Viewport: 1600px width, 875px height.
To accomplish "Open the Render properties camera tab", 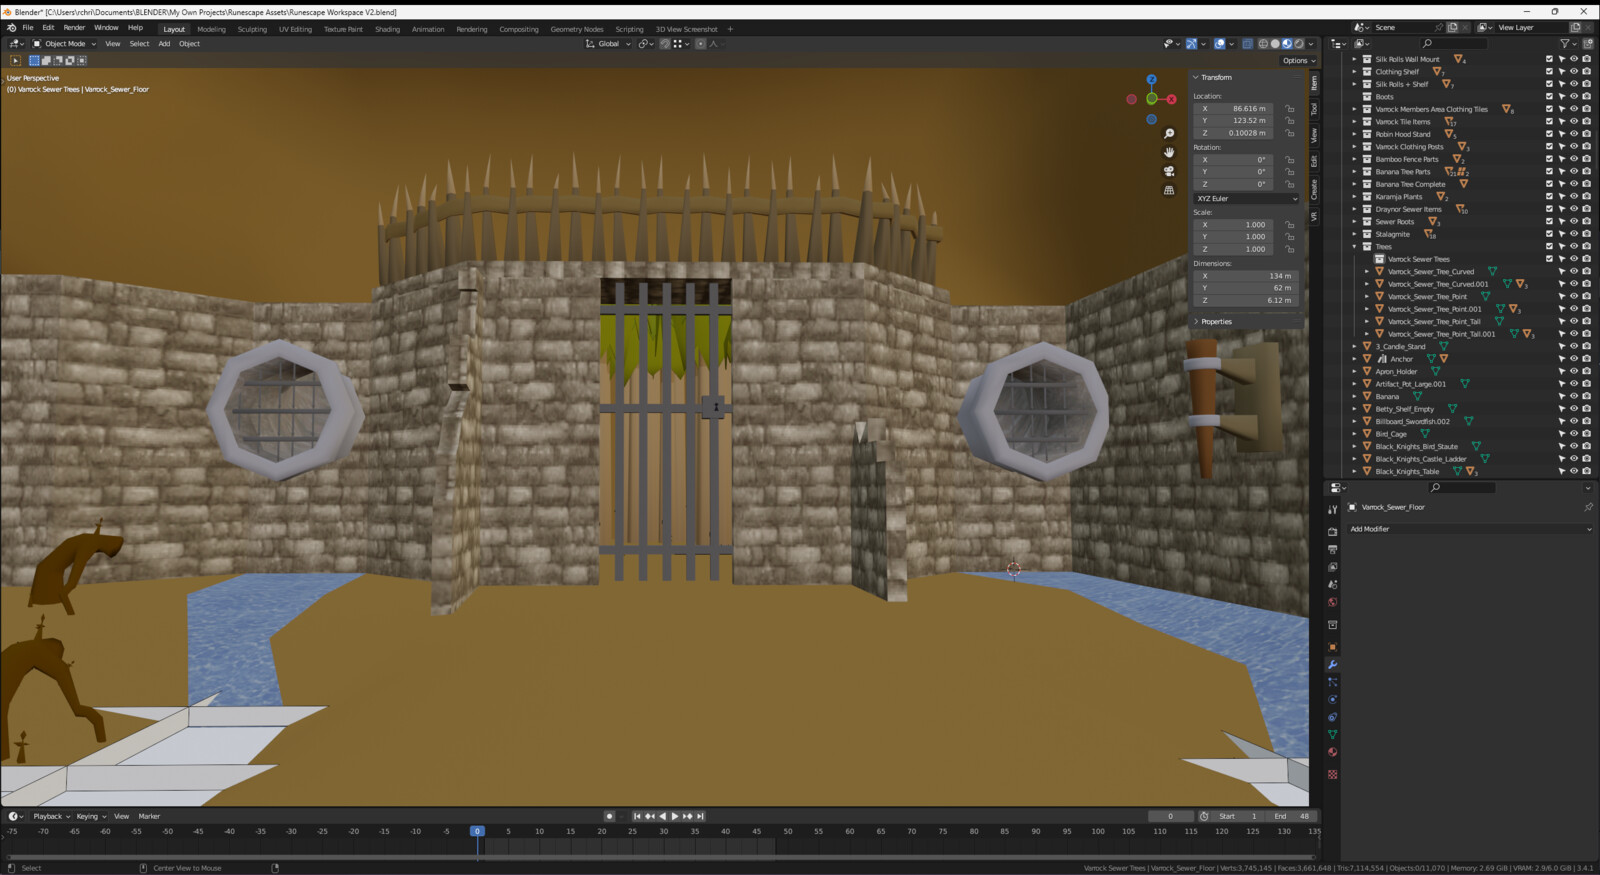I will (x=1332, y=532).
